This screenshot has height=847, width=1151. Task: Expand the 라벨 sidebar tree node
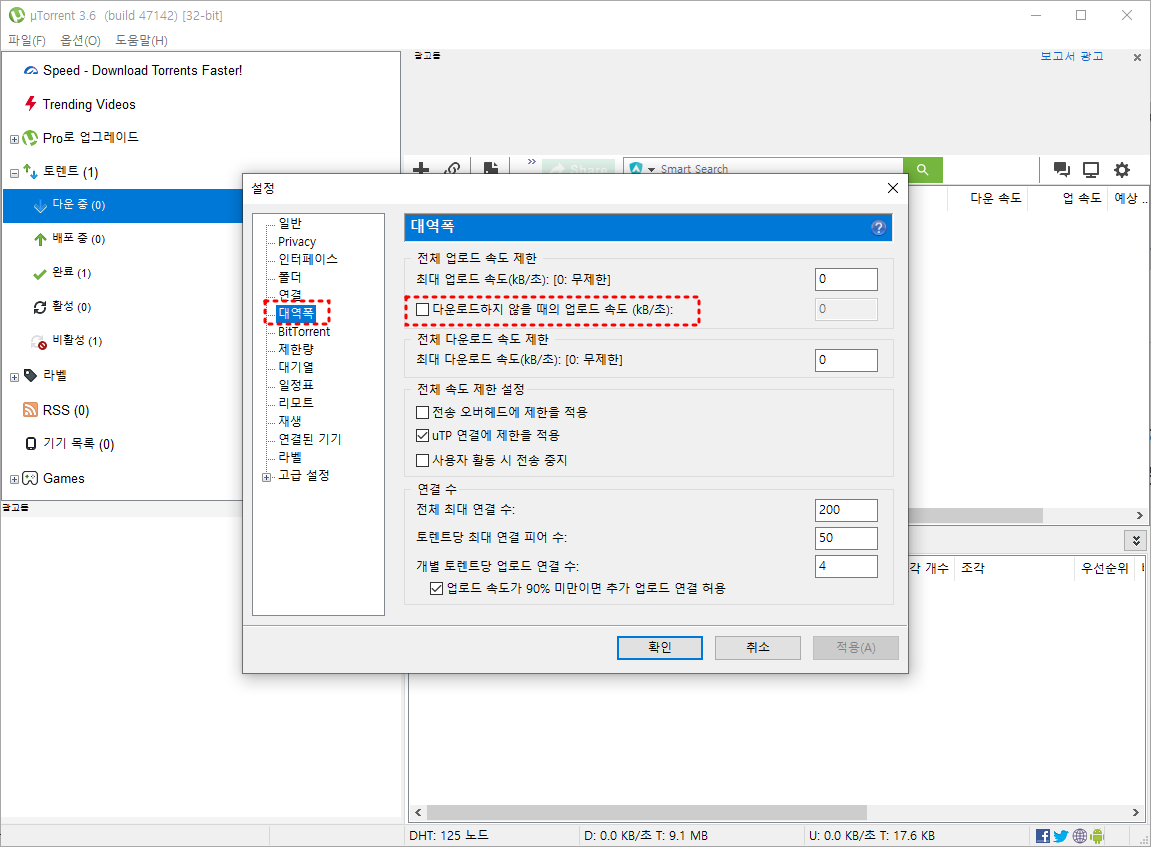coord(14,377)
